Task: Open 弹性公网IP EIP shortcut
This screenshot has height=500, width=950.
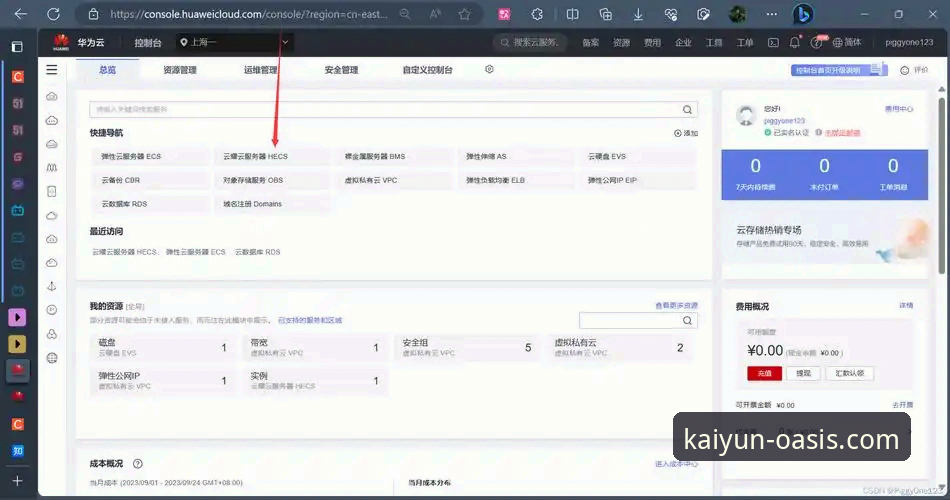Action: click(638, 180)
